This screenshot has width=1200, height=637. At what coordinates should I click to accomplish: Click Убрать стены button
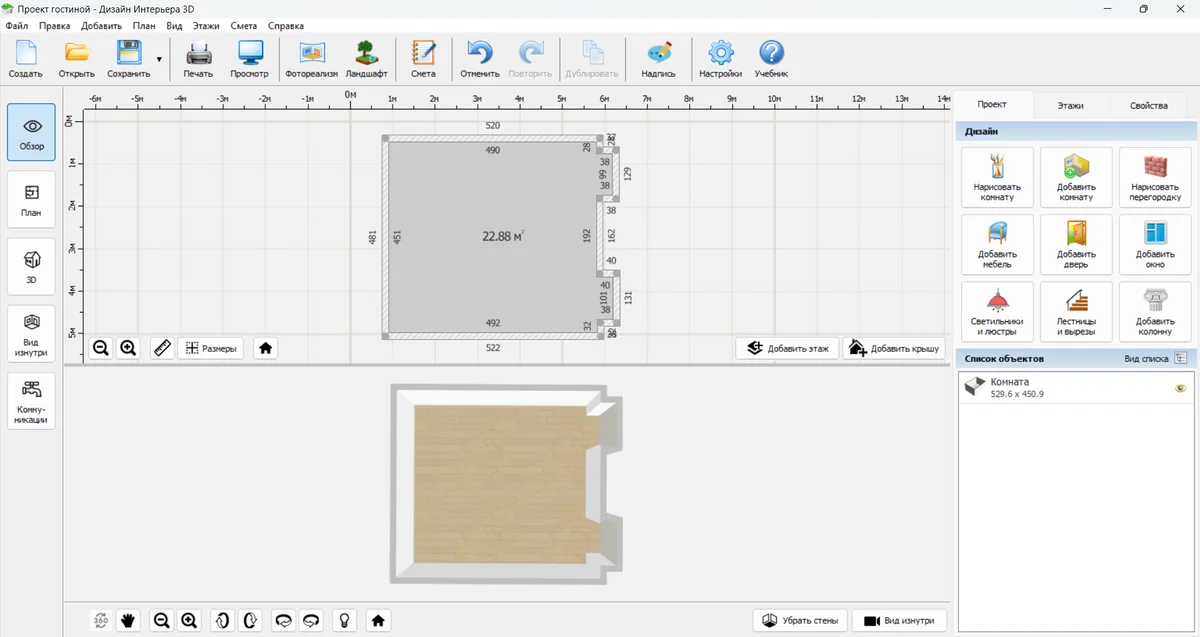pos(800,620)
